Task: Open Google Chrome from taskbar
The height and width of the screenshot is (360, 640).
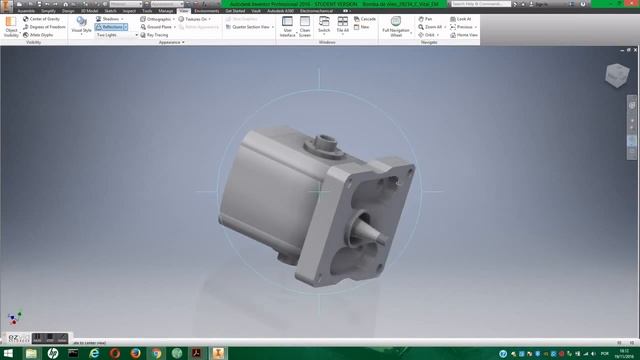Action: pyautogui.click(x=156, y=353)
